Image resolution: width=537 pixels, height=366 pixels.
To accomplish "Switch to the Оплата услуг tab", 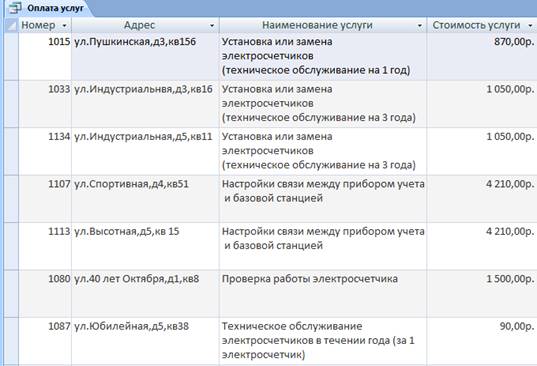I will (50, 8).
